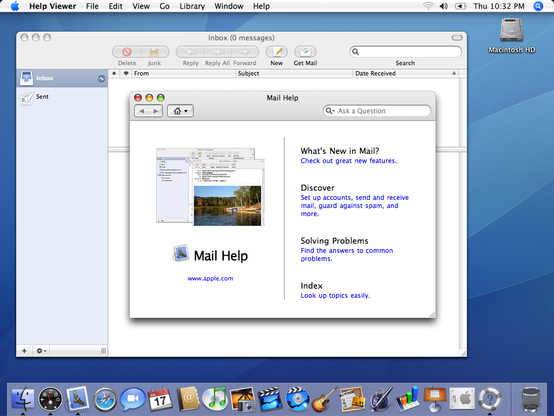Open Dashboard from the Dock

click(x=50, y=399)
